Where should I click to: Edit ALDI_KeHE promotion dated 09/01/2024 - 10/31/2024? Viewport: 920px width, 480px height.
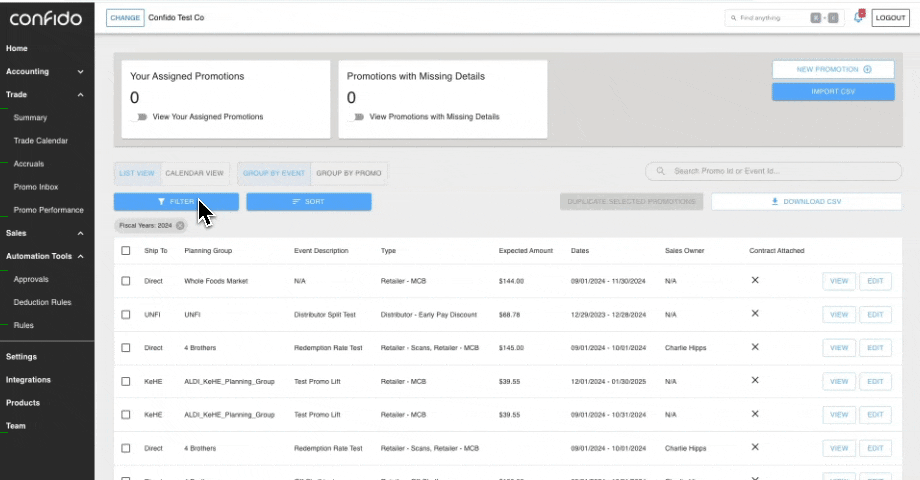point(875,414)
